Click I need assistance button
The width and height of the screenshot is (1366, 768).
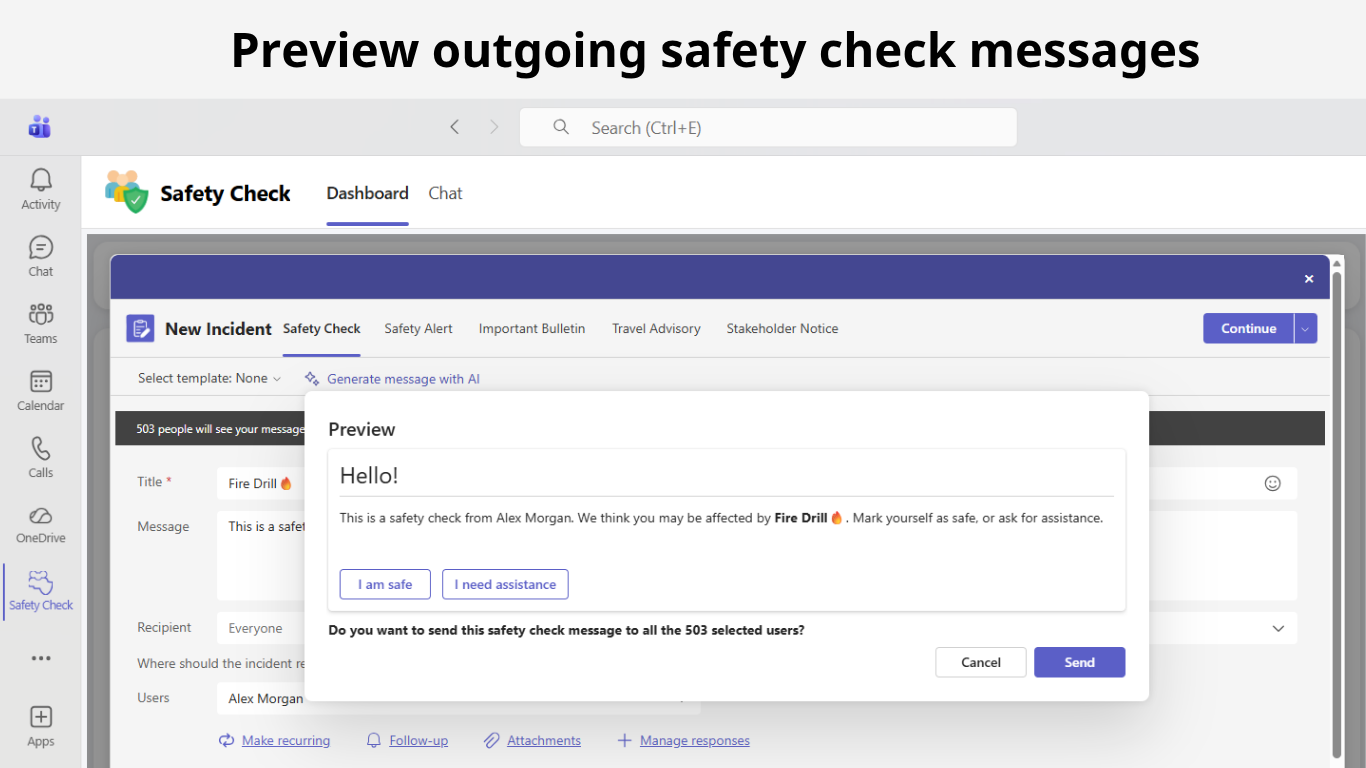pyautogui.click(x=505, y=584)
